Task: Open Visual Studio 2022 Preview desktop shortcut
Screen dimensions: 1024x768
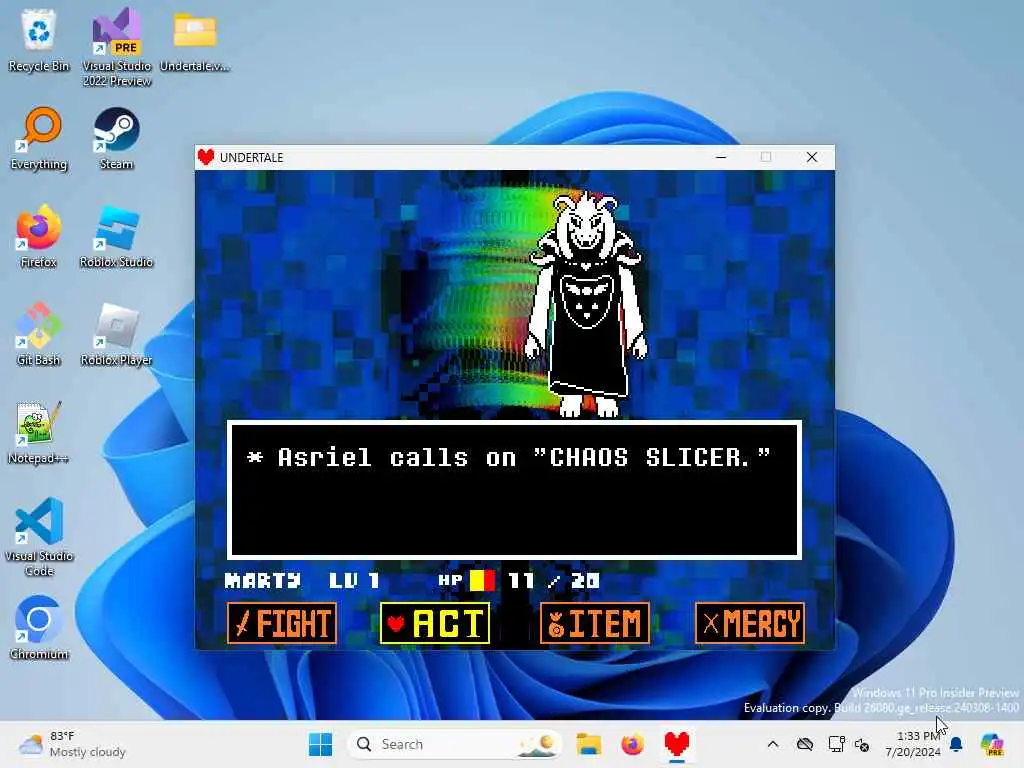Action: tap(117, 47)
